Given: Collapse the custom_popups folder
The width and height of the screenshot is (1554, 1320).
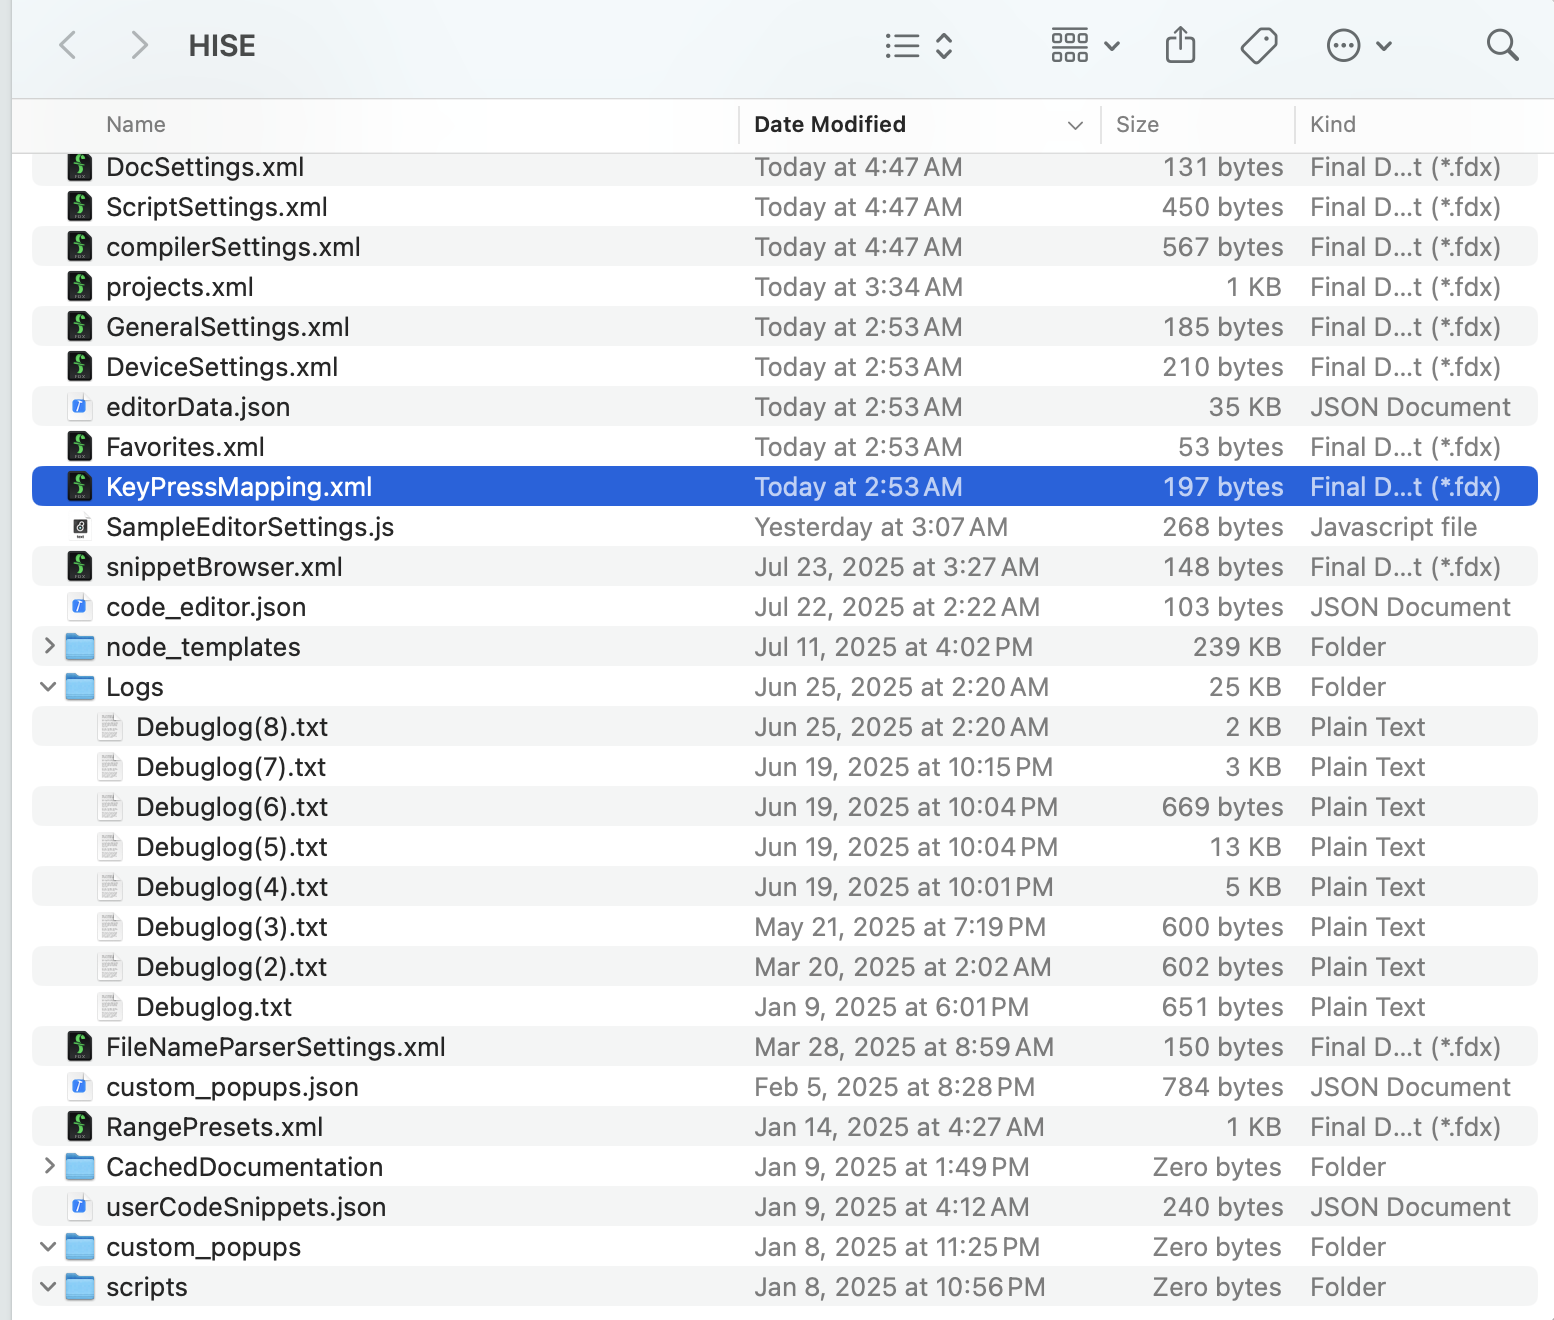Looking at the screenshot, I should pos(48,1247).
